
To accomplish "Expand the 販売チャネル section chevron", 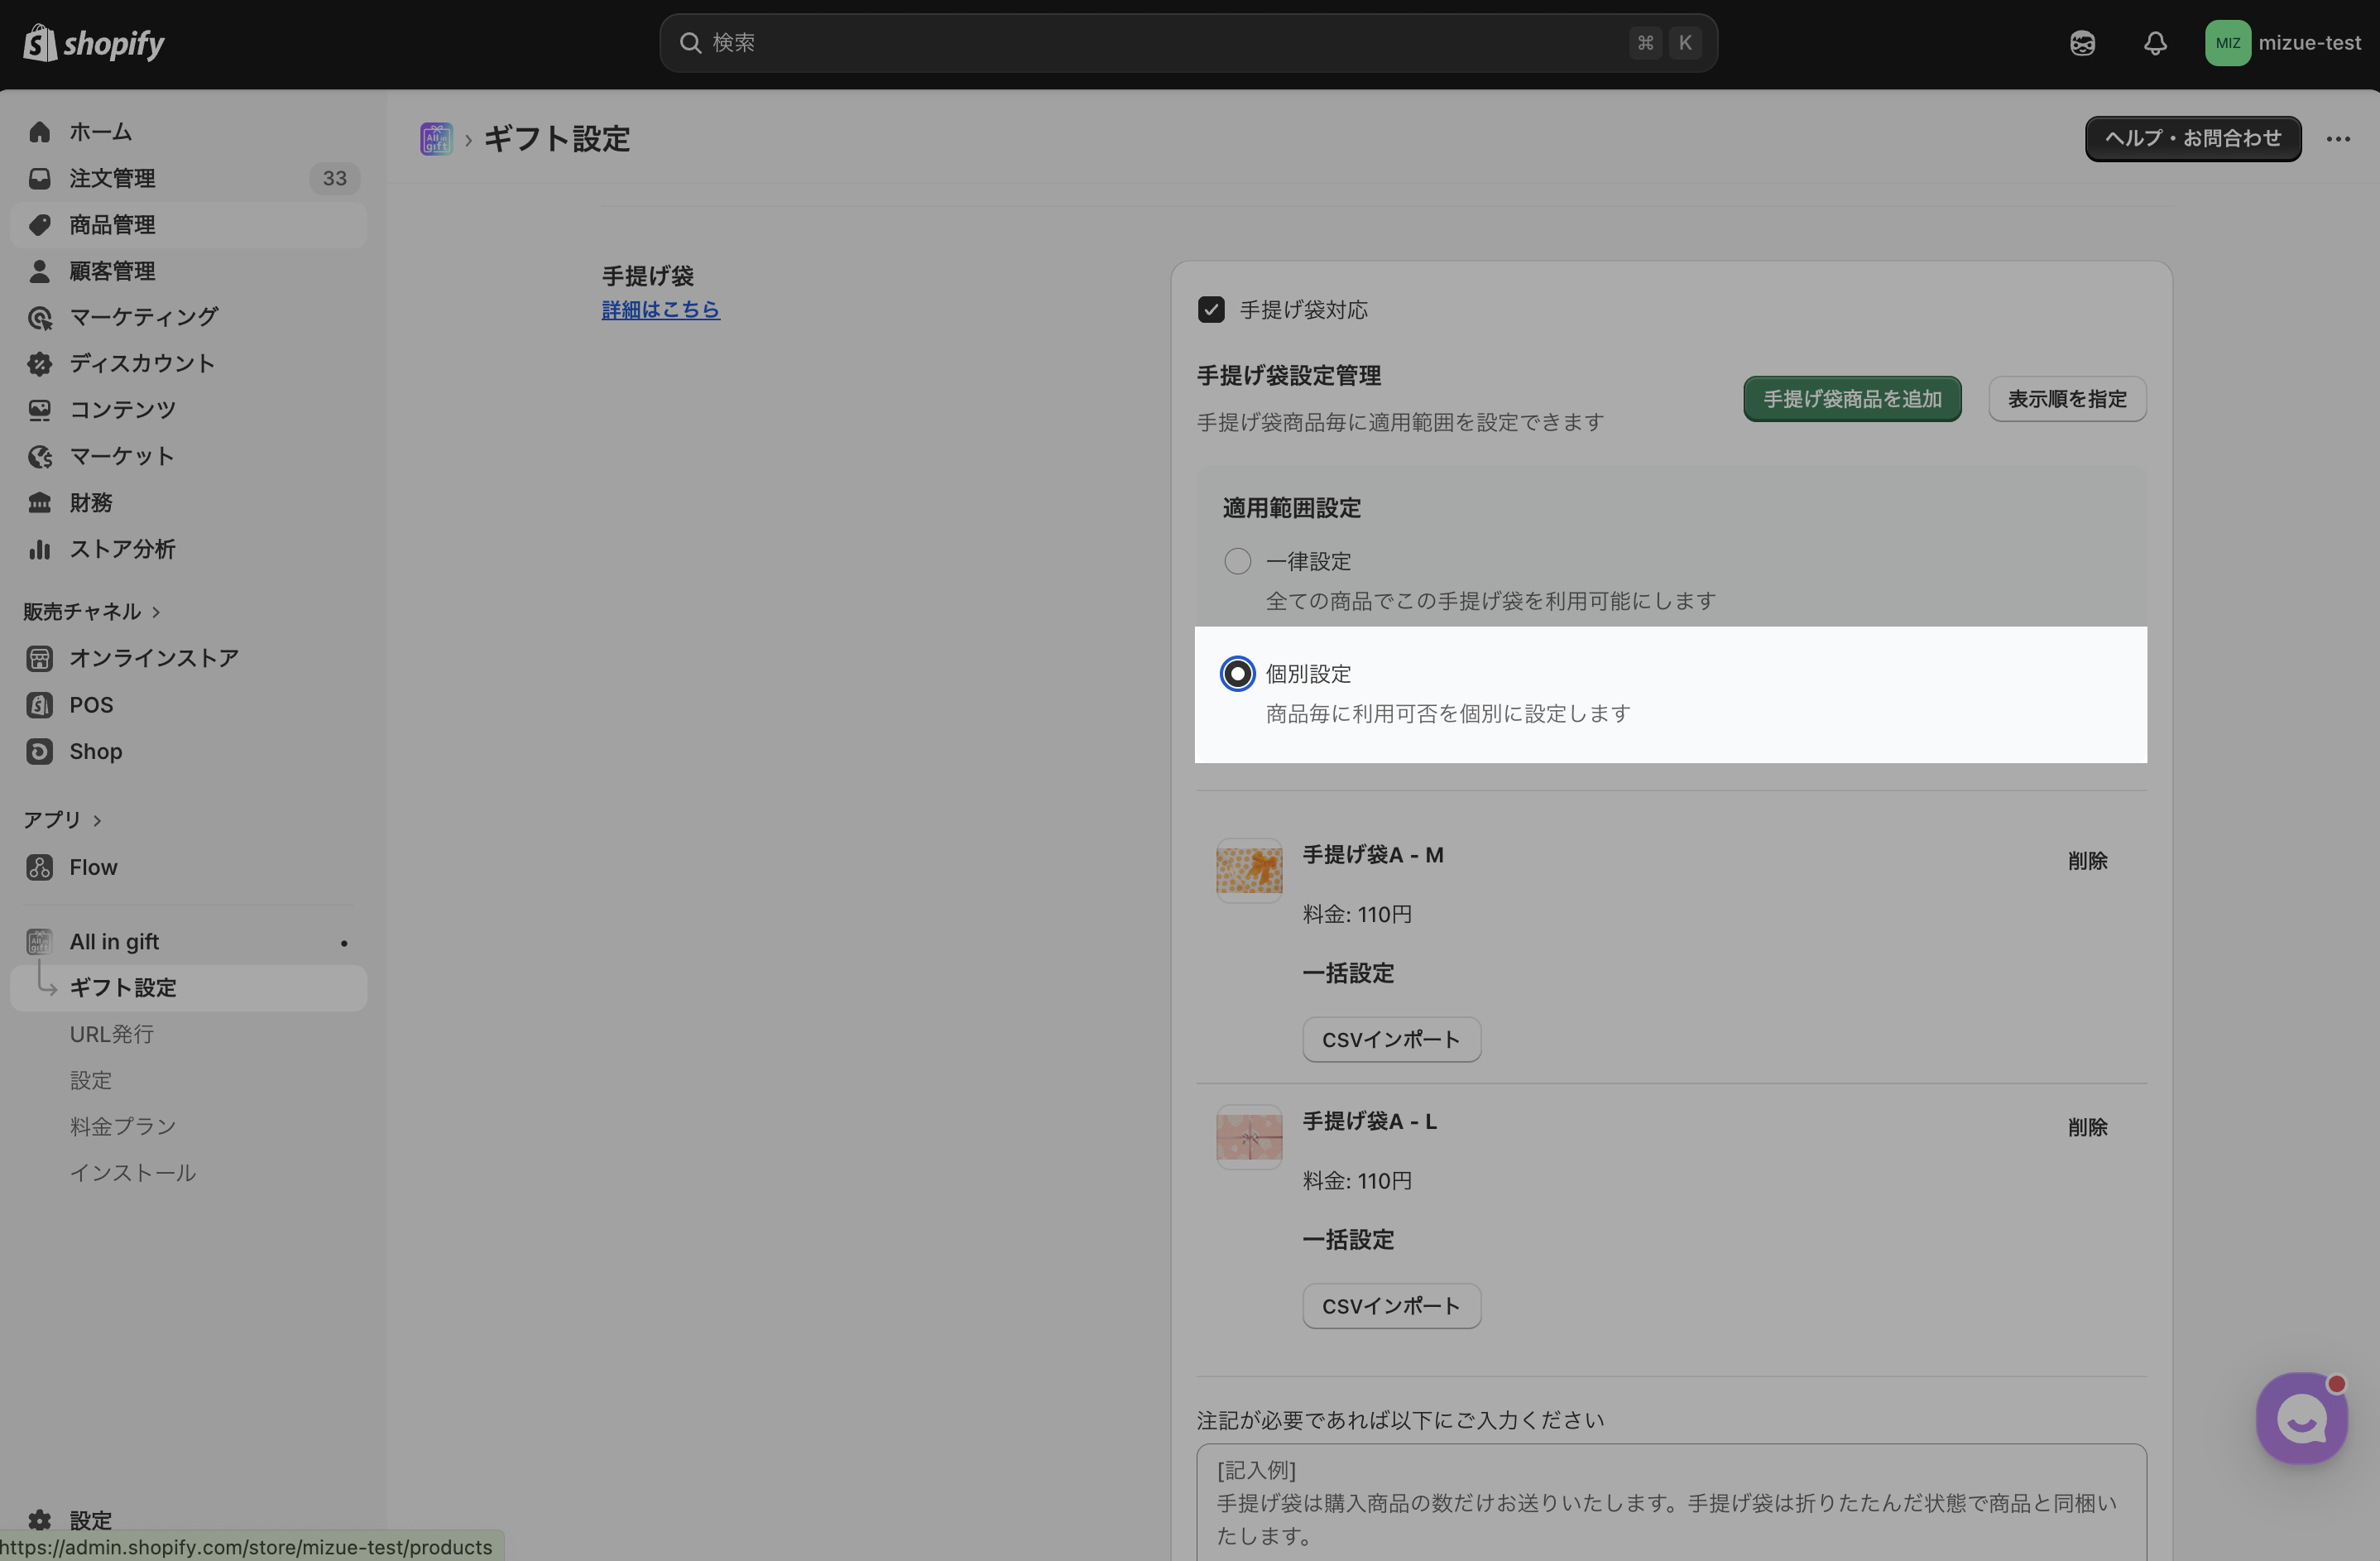I will click(x=156, y=612).
